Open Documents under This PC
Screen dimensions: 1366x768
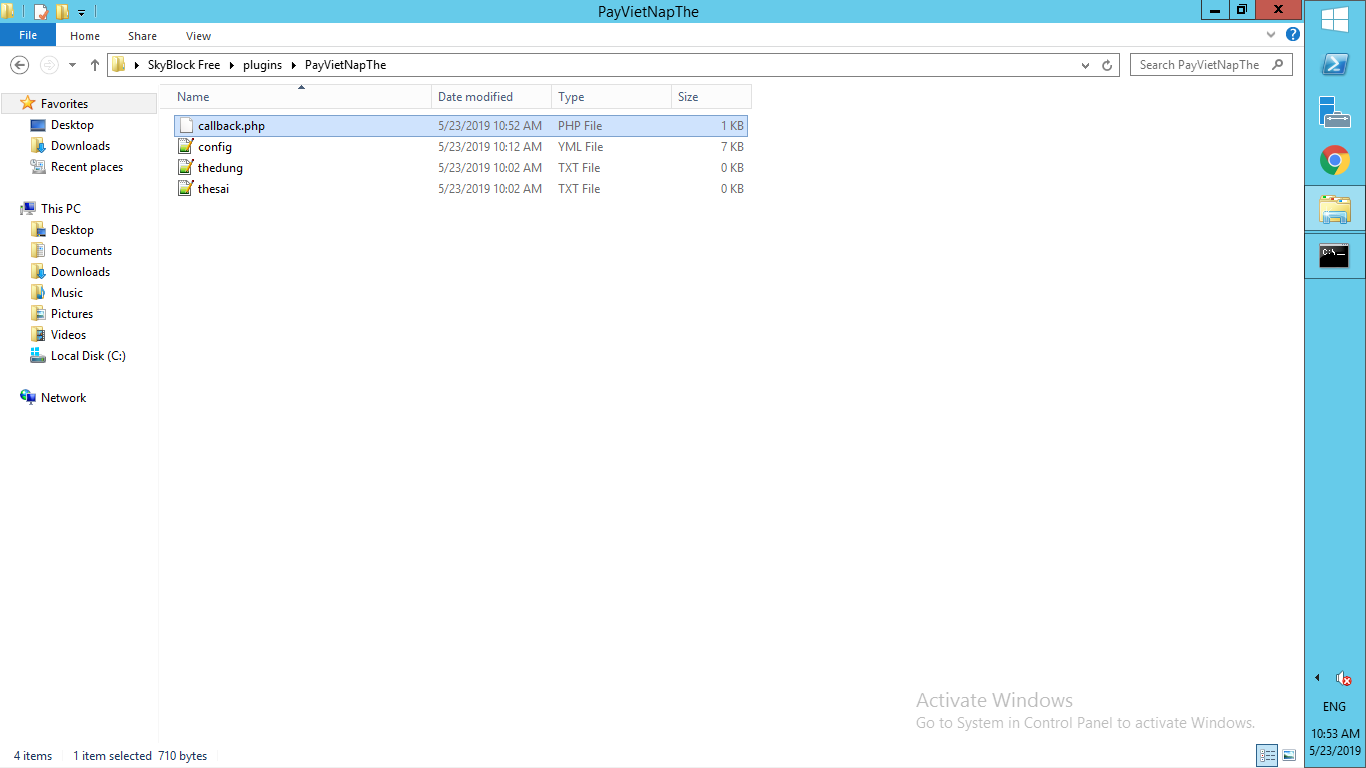tap(81, 251)
